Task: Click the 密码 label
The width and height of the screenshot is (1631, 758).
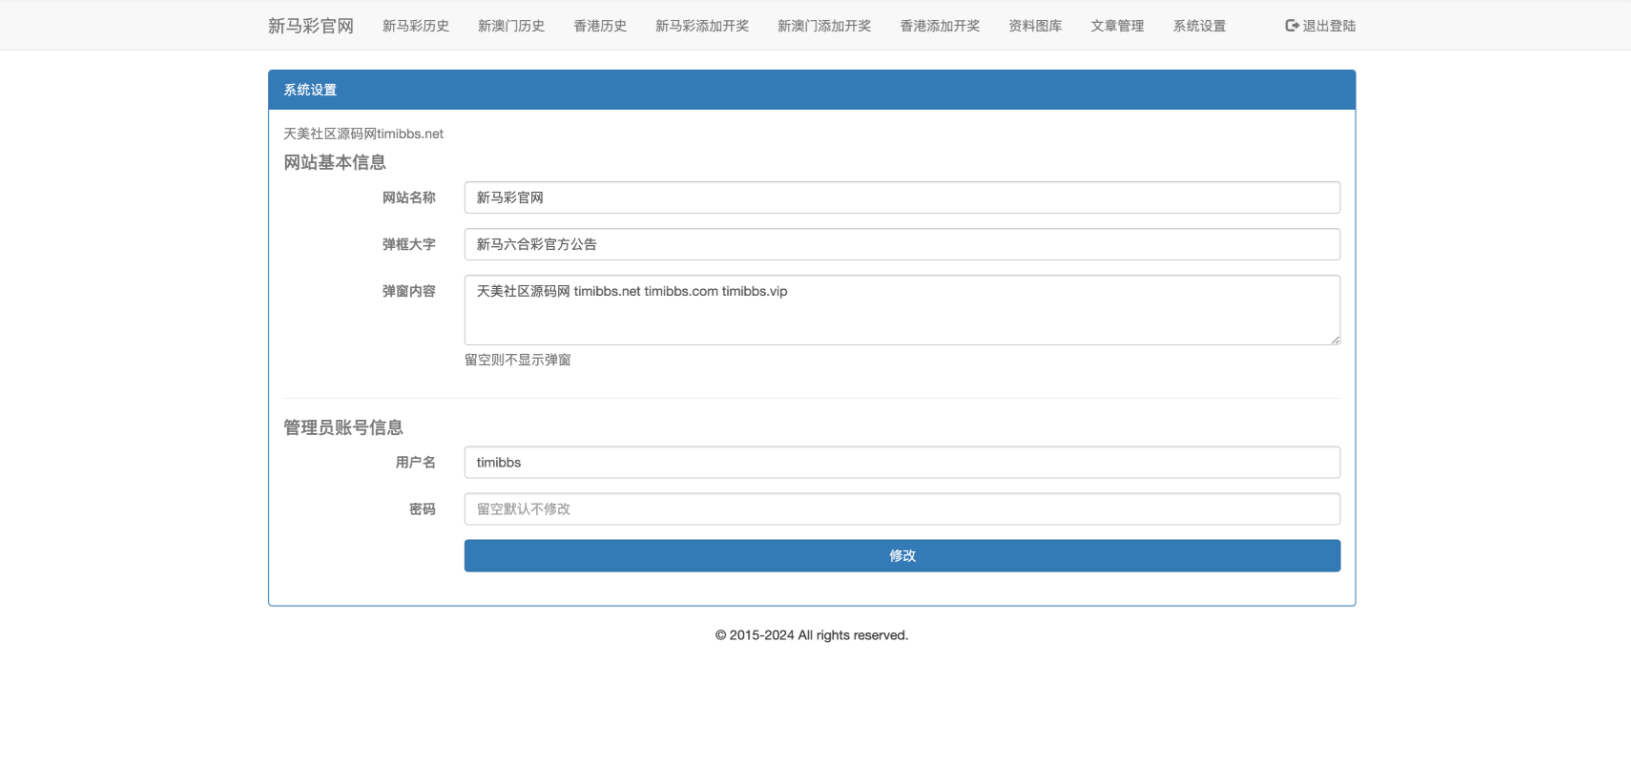Action: [x=422, y=509]
